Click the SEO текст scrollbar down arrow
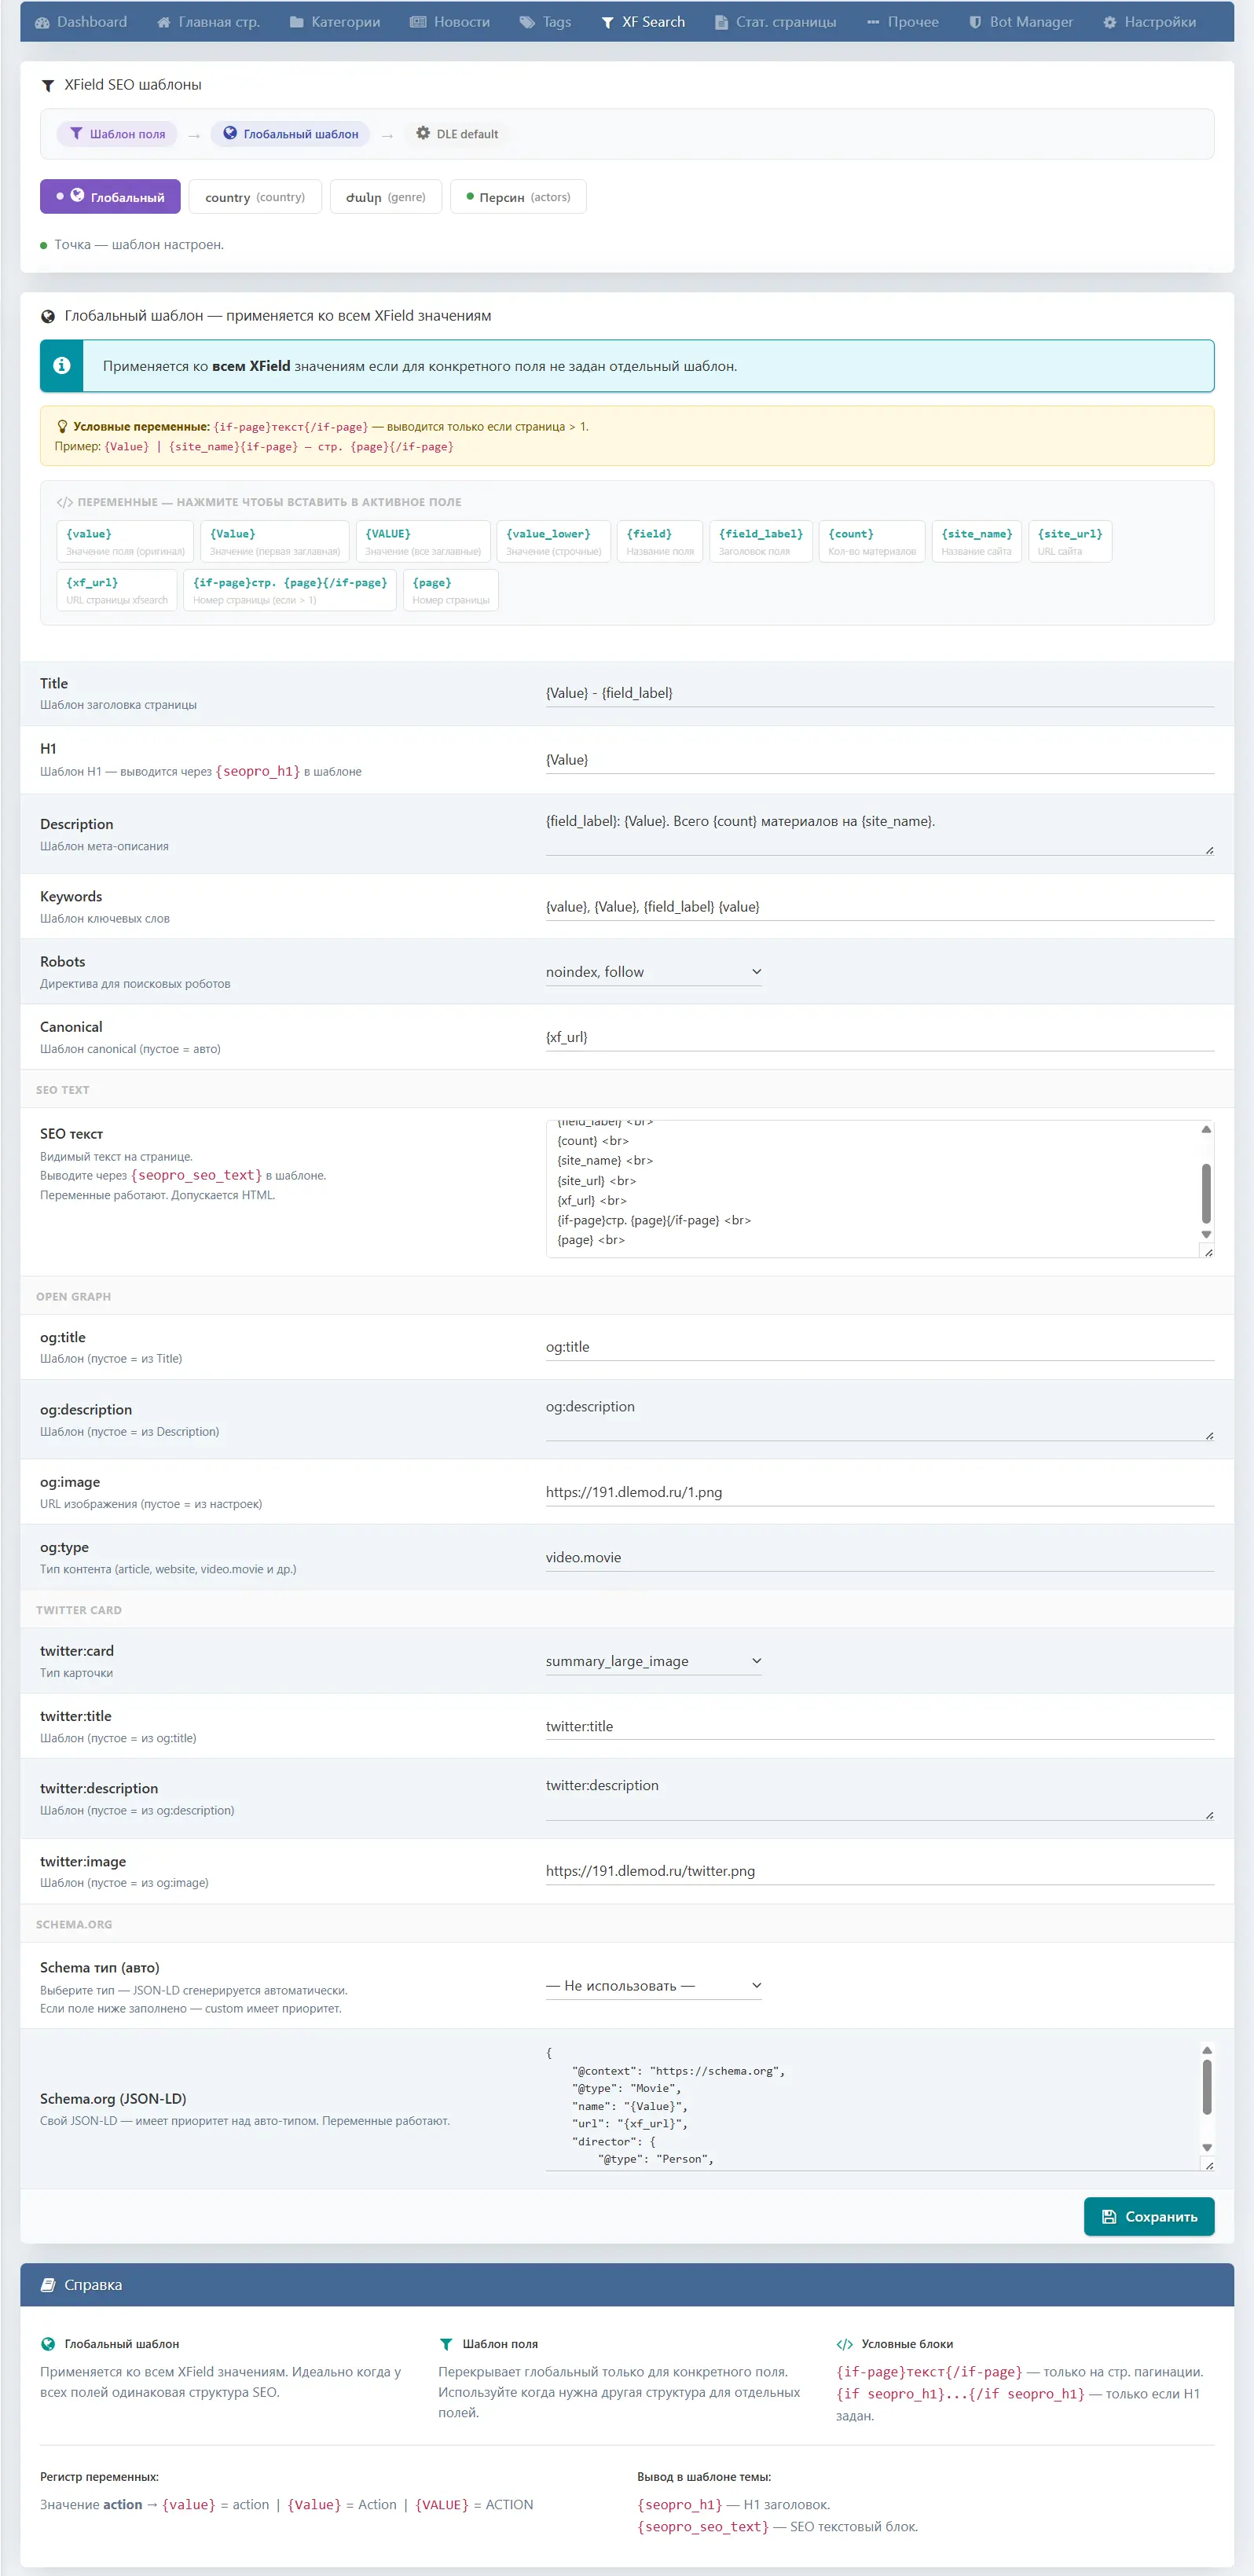1254x2576 pixels. click(x=1206, y=1235)
